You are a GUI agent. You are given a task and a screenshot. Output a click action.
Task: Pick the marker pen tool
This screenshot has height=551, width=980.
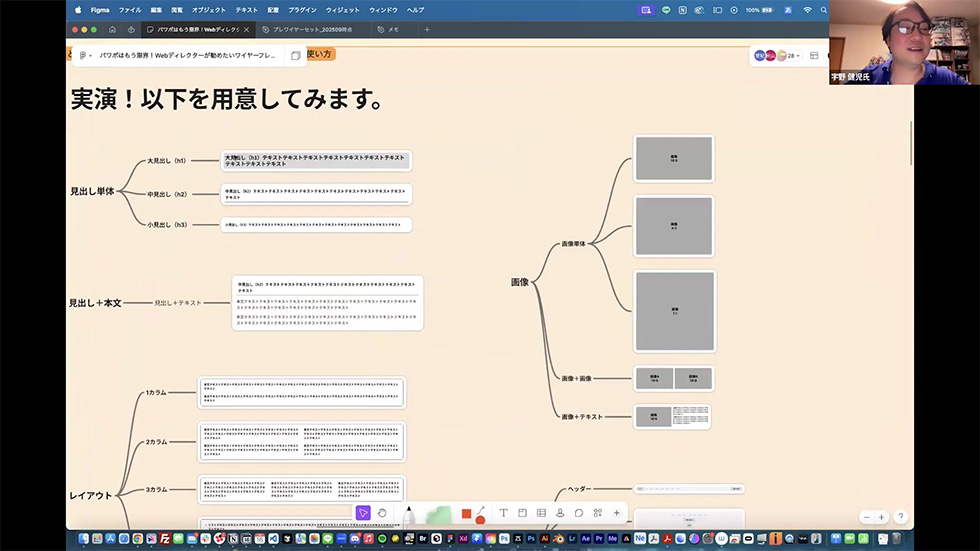[409, 515]
